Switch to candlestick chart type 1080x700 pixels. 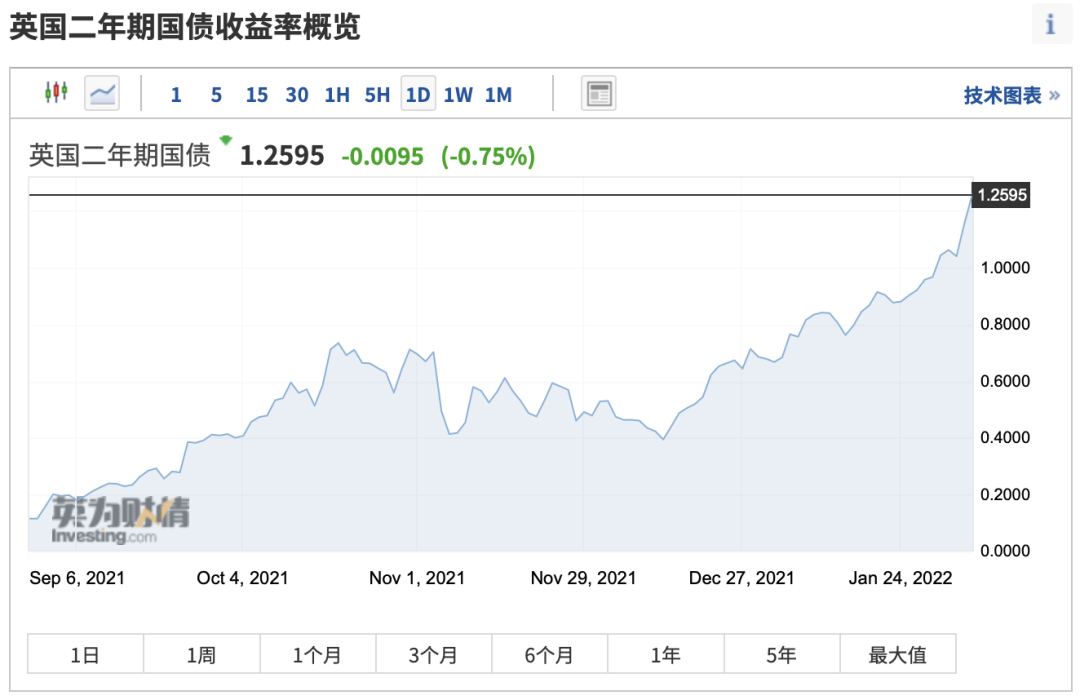click(56, 93)
